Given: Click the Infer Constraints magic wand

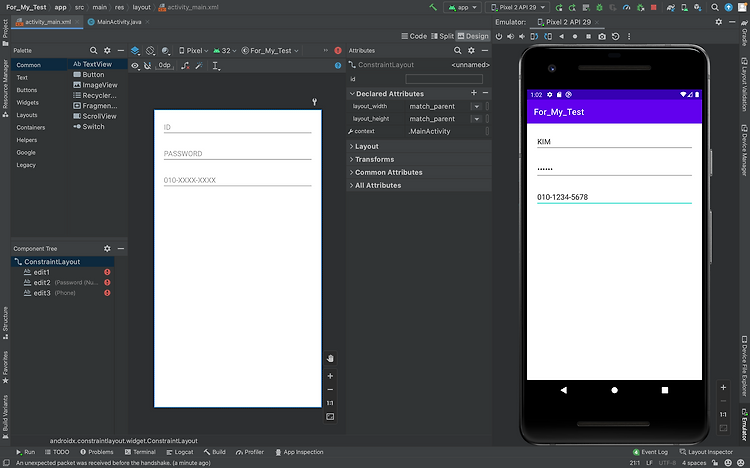Looking at the screenshot, I should tap(199, 66).
